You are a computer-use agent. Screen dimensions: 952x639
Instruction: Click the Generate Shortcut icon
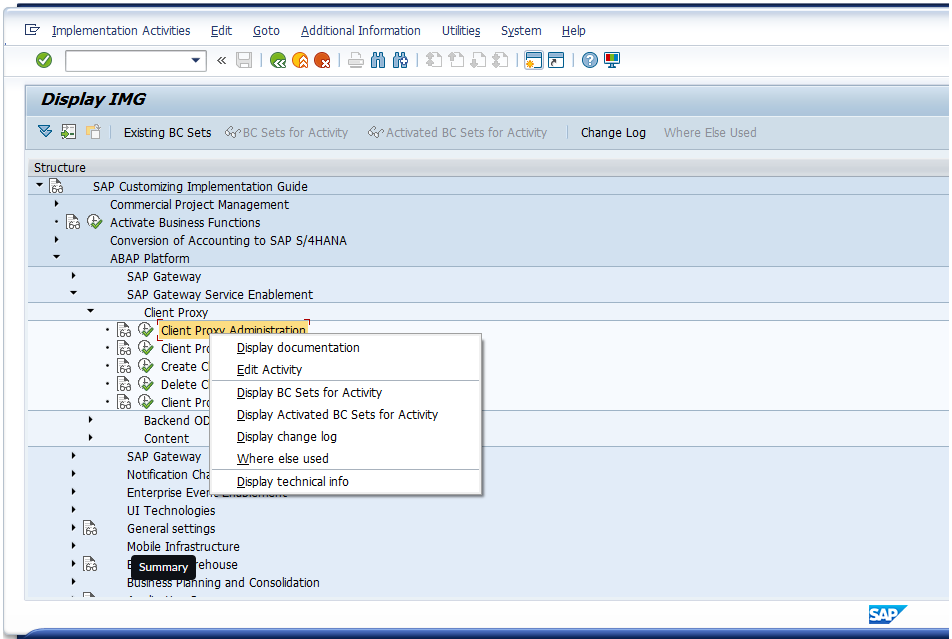pyautogui.click(x=556, y=60)
